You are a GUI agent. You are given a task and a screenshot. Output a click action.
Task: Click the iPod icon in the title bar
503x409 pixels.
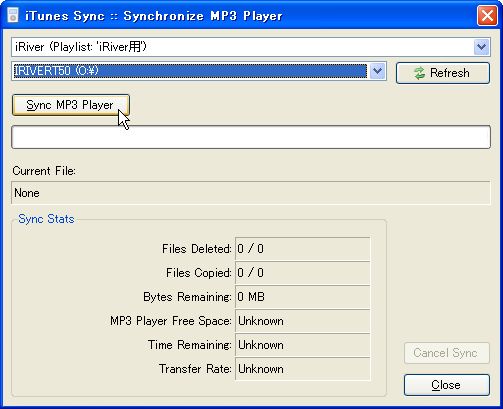click(x=12, y=15)
